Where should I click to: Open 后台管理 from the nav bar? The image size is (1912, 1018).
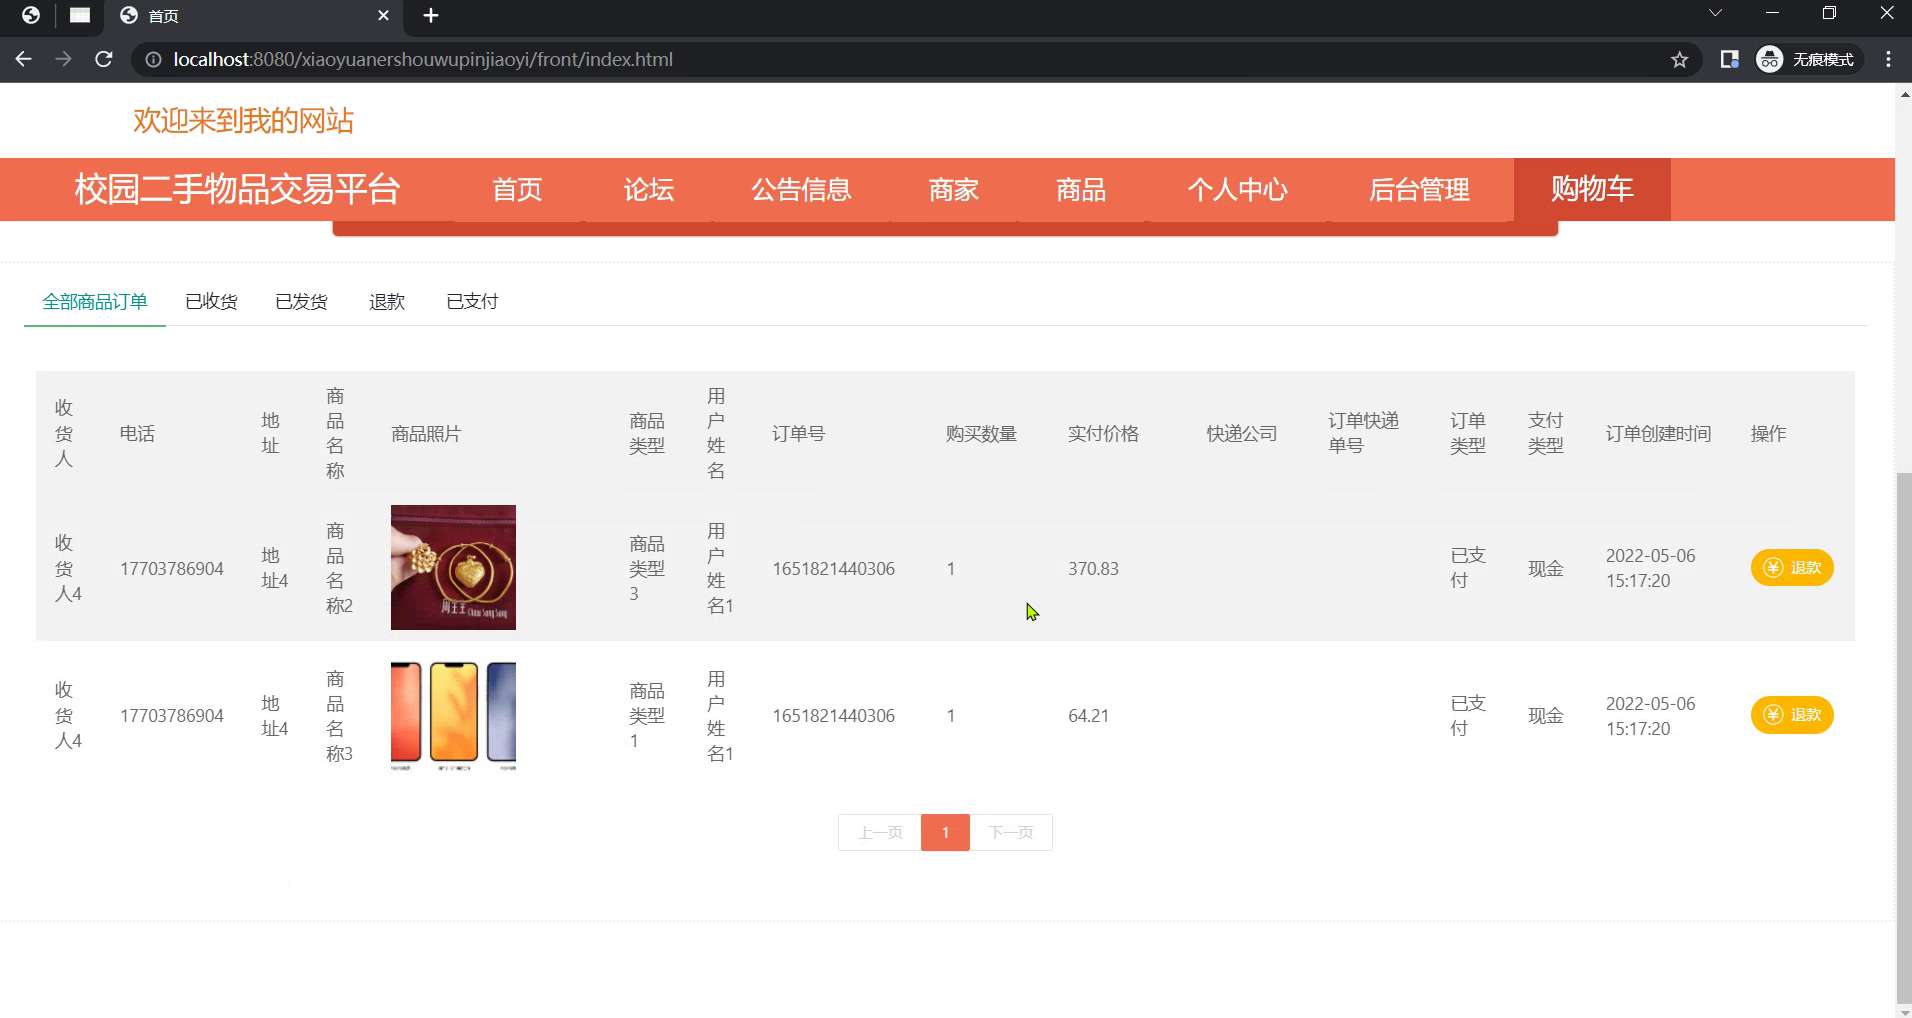pos(1419,189)
